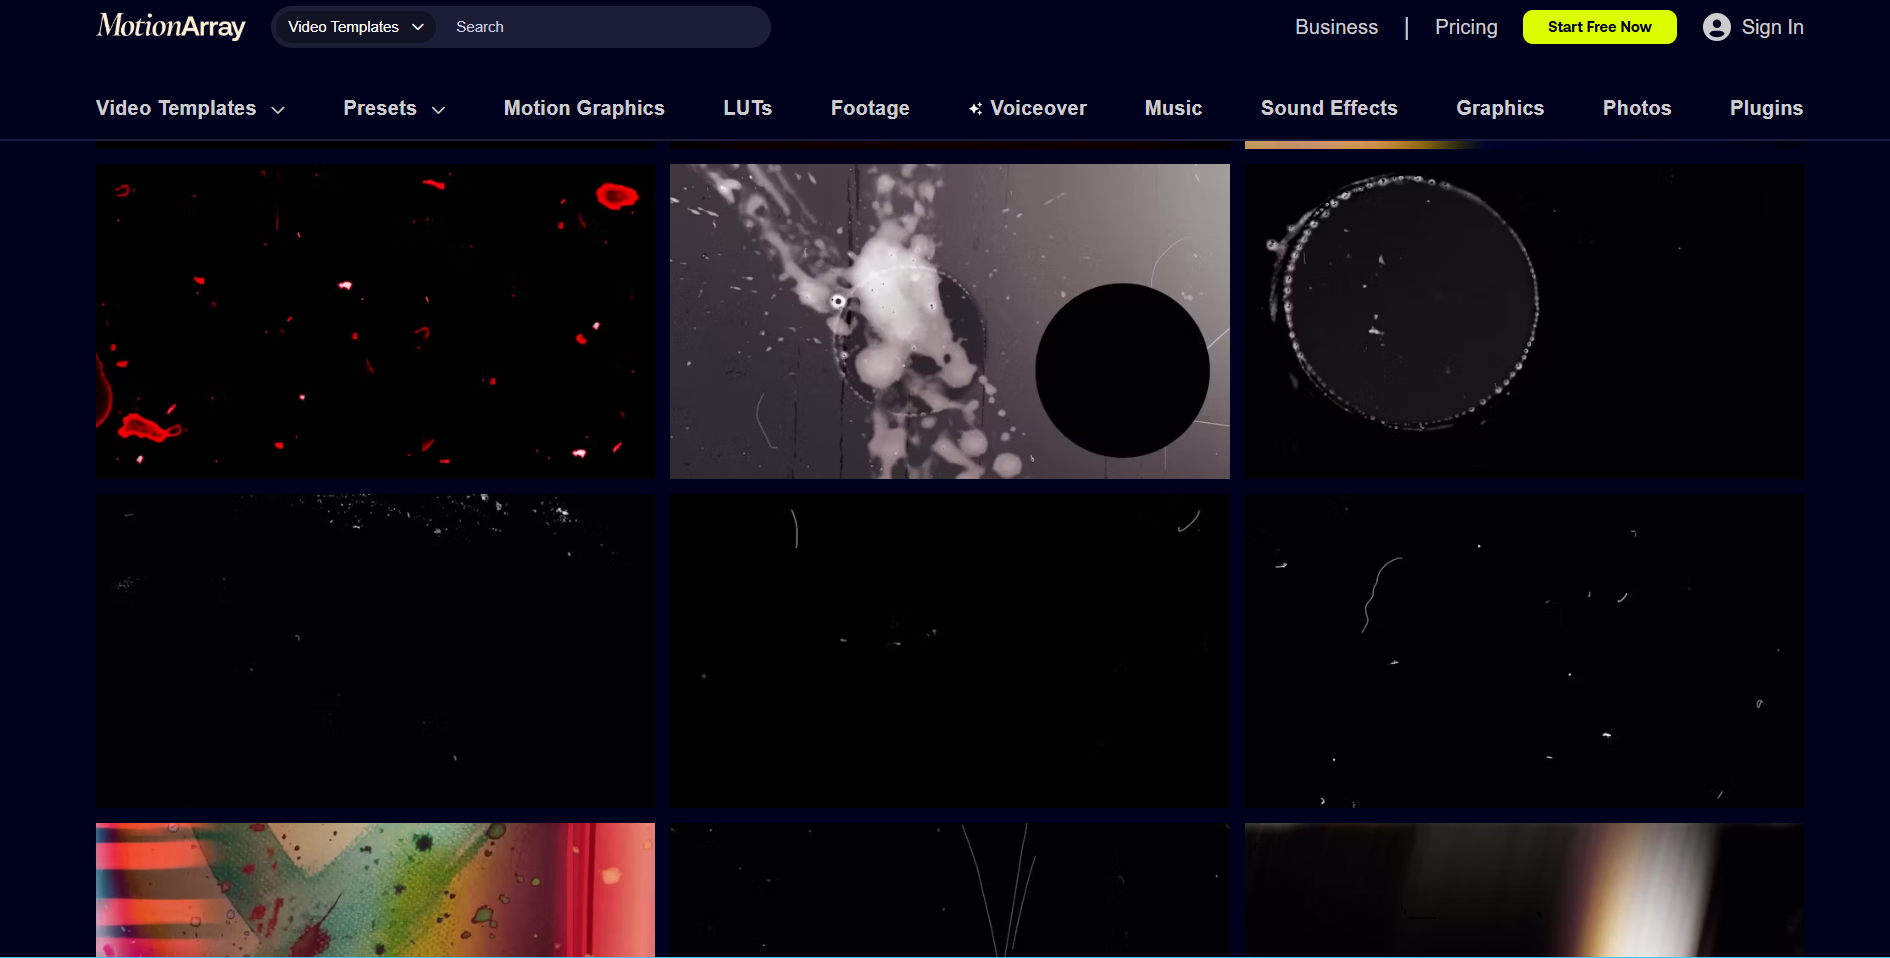This screenshot has height=958, width=1890.
Task: Open the Business link
Action: click(1336, 27)
